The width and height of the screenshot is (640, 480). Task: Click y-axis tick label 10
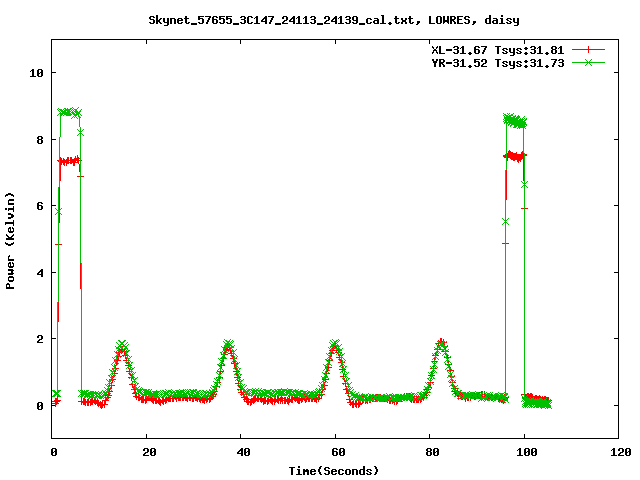coord(36,73)
